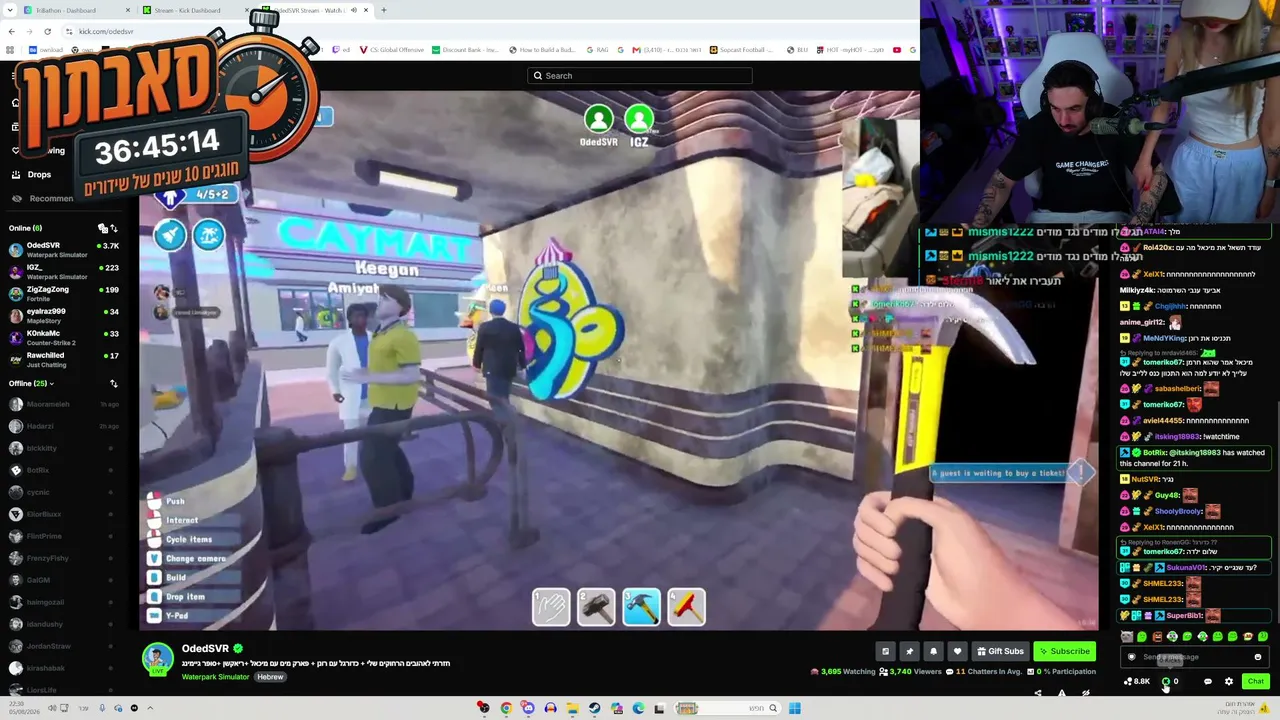The image size is (1280, 720).
Task: Select K0nkaMc streaming Counter-Strike 2
Action: tap(65, 337)
